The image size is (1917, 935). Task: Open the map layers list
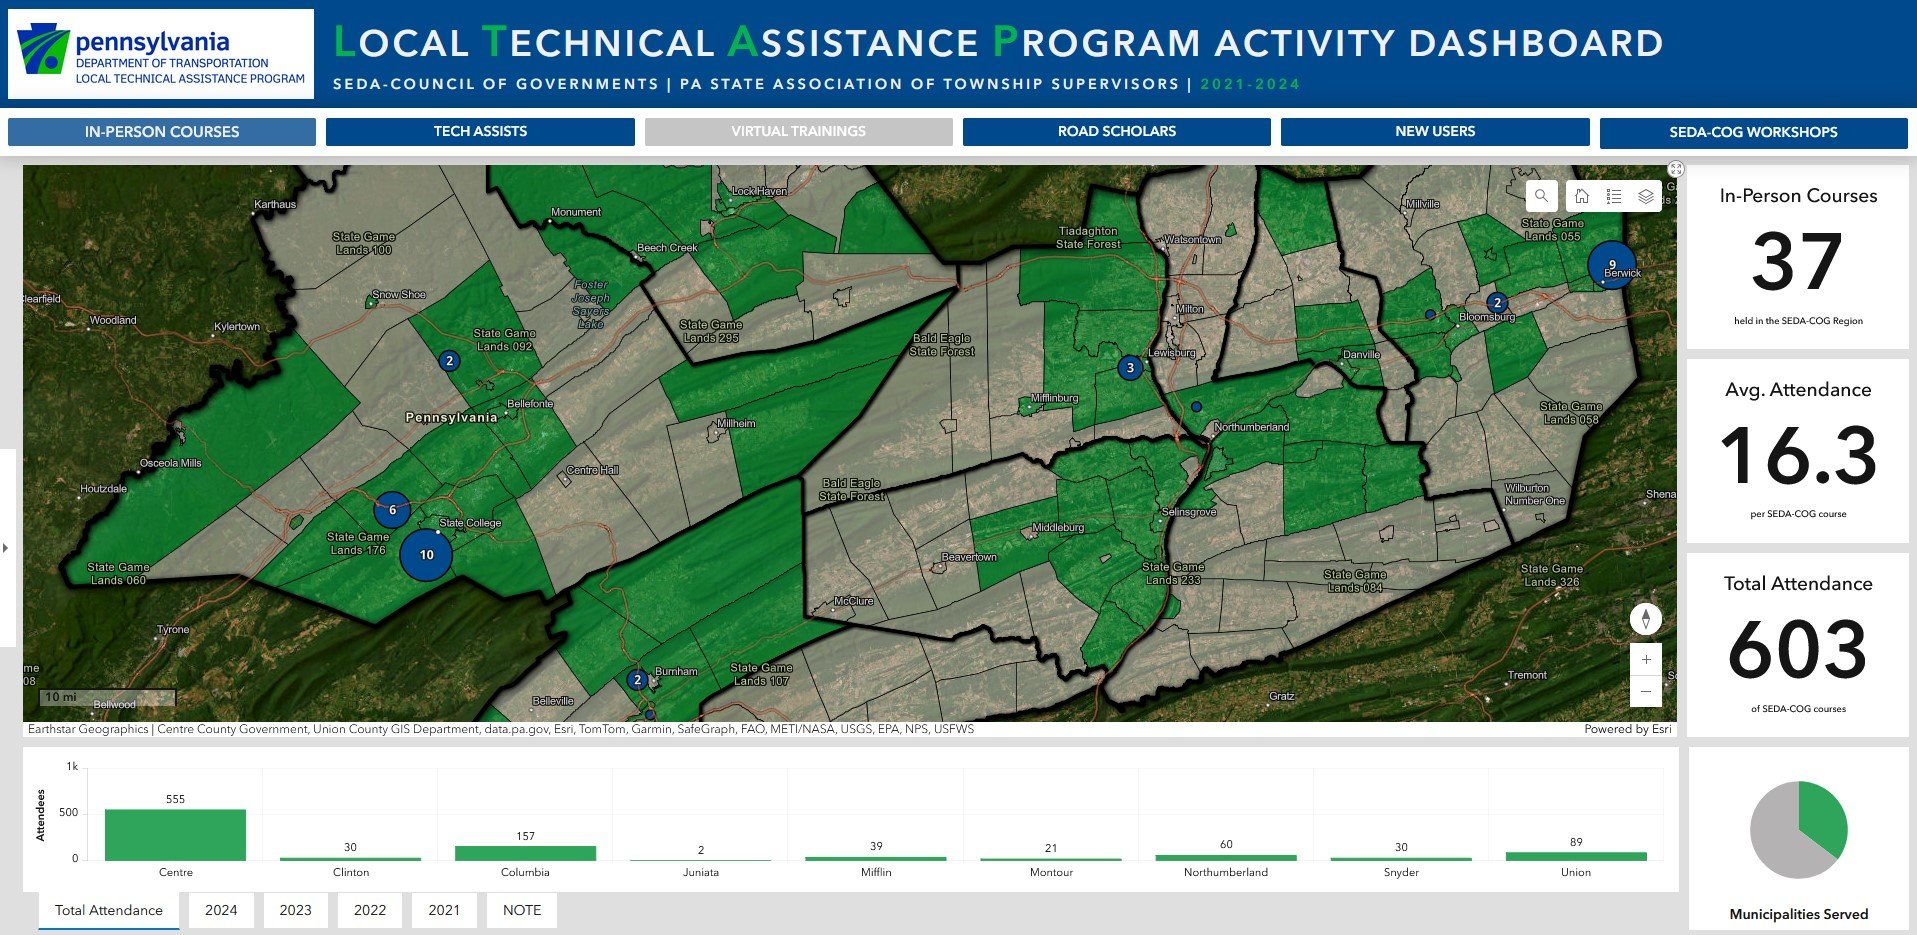pos(1646,196)
